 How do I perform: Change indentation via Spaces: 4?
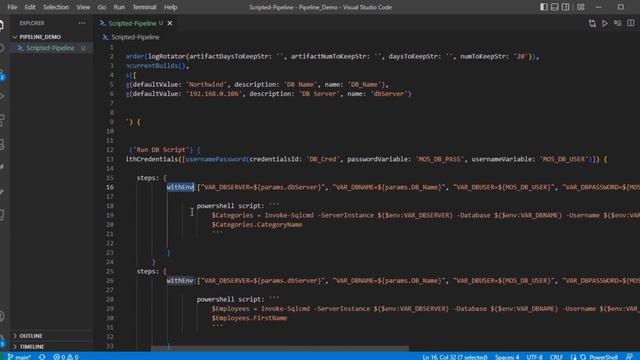[x=507, y=357]
